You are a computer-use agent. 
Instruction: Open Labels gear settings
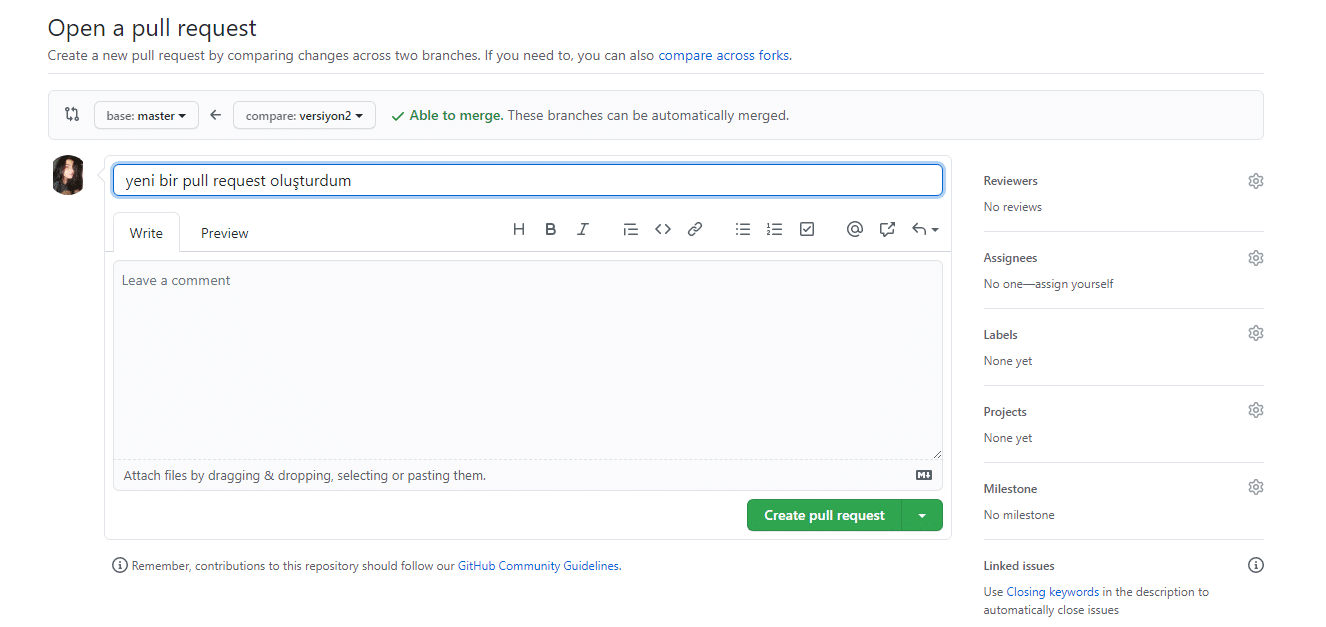1256,334
